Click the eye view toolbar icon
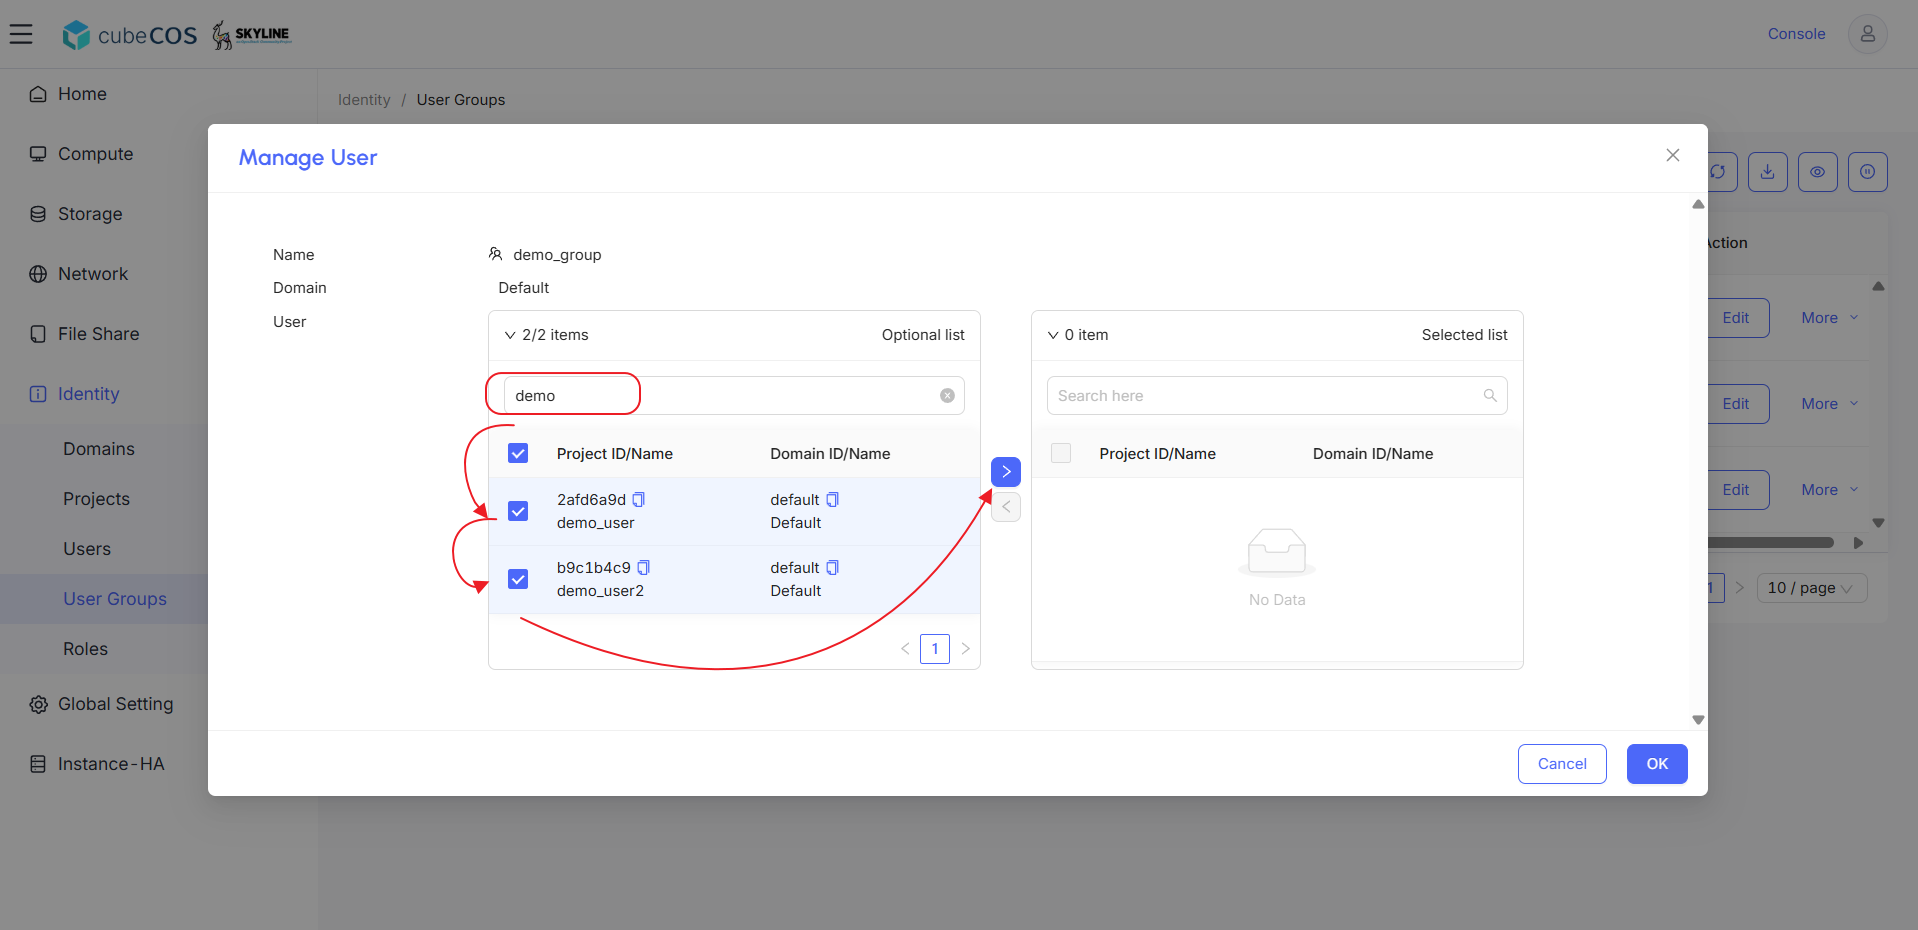This screenshot has width=1918, height=930. coord(1818,172)
